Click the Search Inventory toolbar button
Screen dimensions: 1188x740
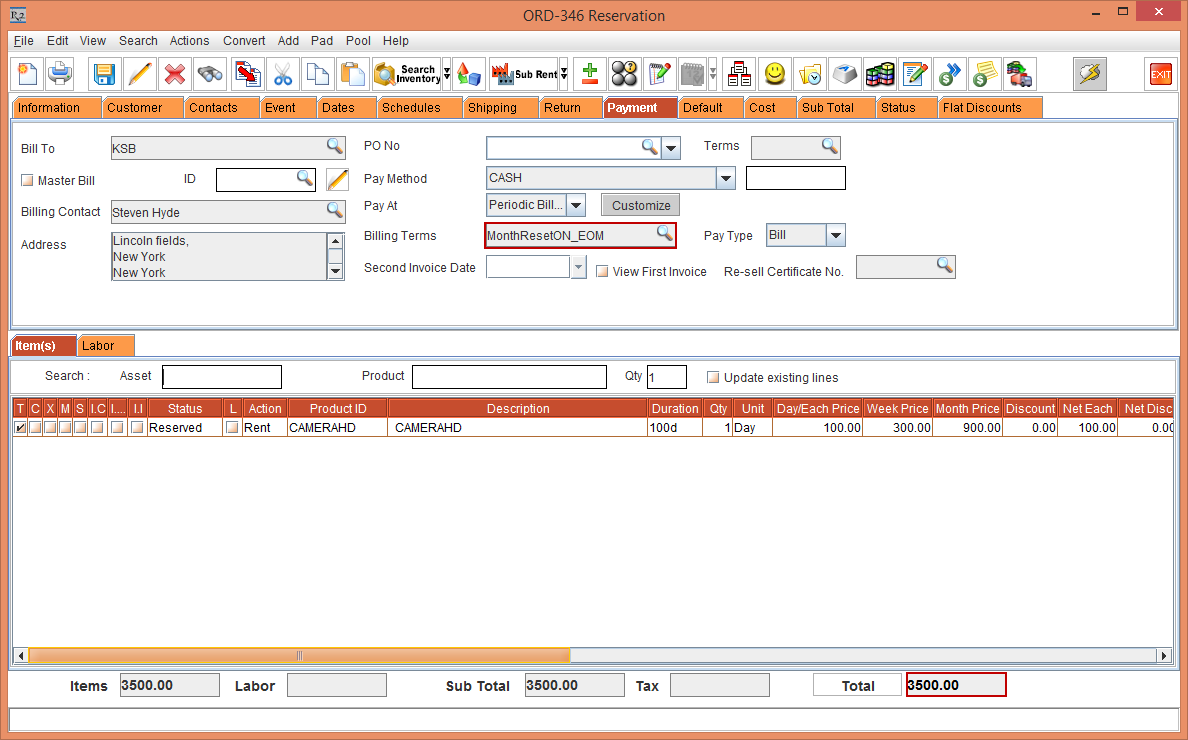(x=406, y=74)
